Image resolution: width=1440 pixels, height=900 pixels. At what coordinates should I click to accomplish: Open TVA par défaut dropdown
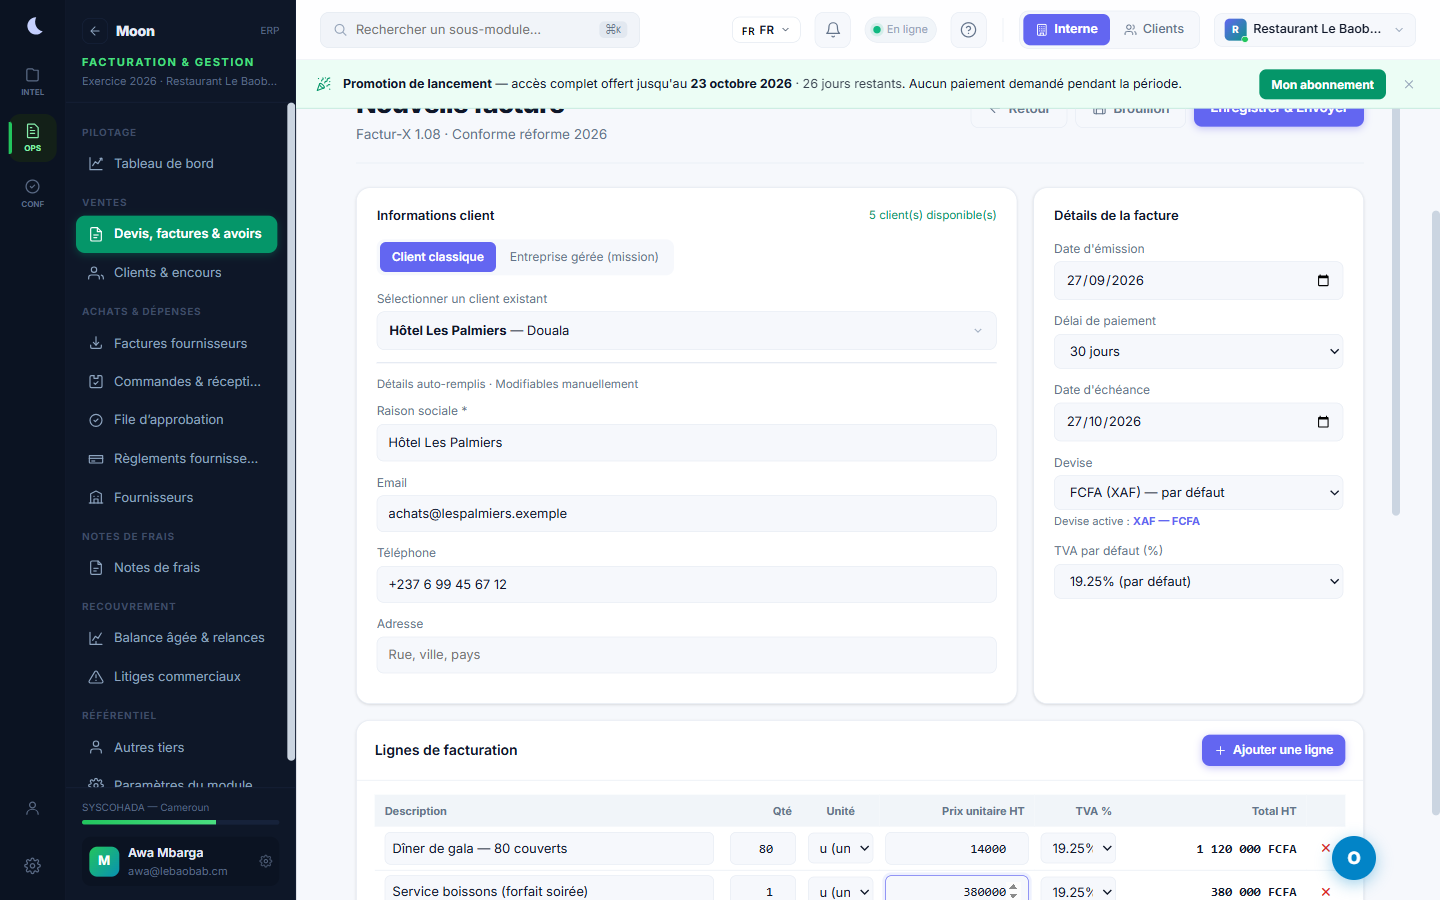[1198, 582]
